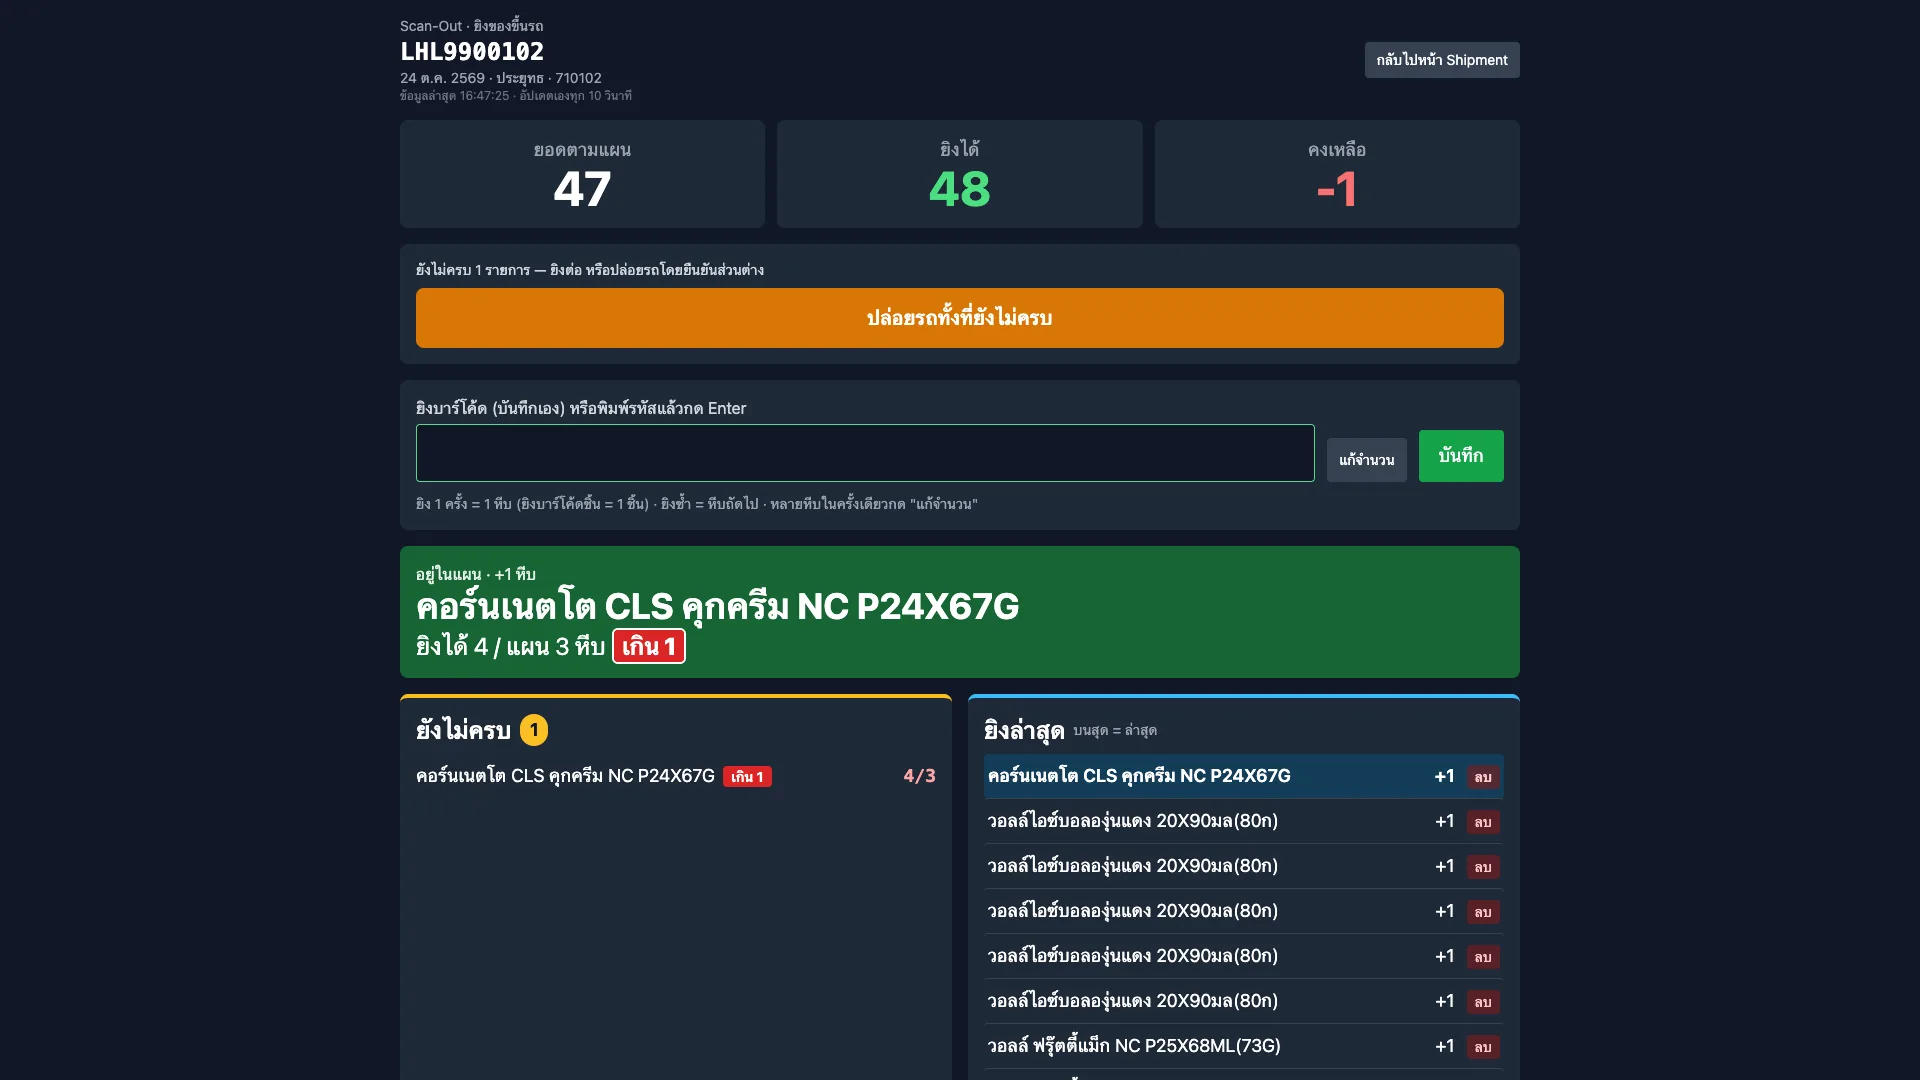Click the date line 24 ต.ค. 2569 · ประยุทธ · 710102
Screen dimensions: 1920x1080
[501, 78]
